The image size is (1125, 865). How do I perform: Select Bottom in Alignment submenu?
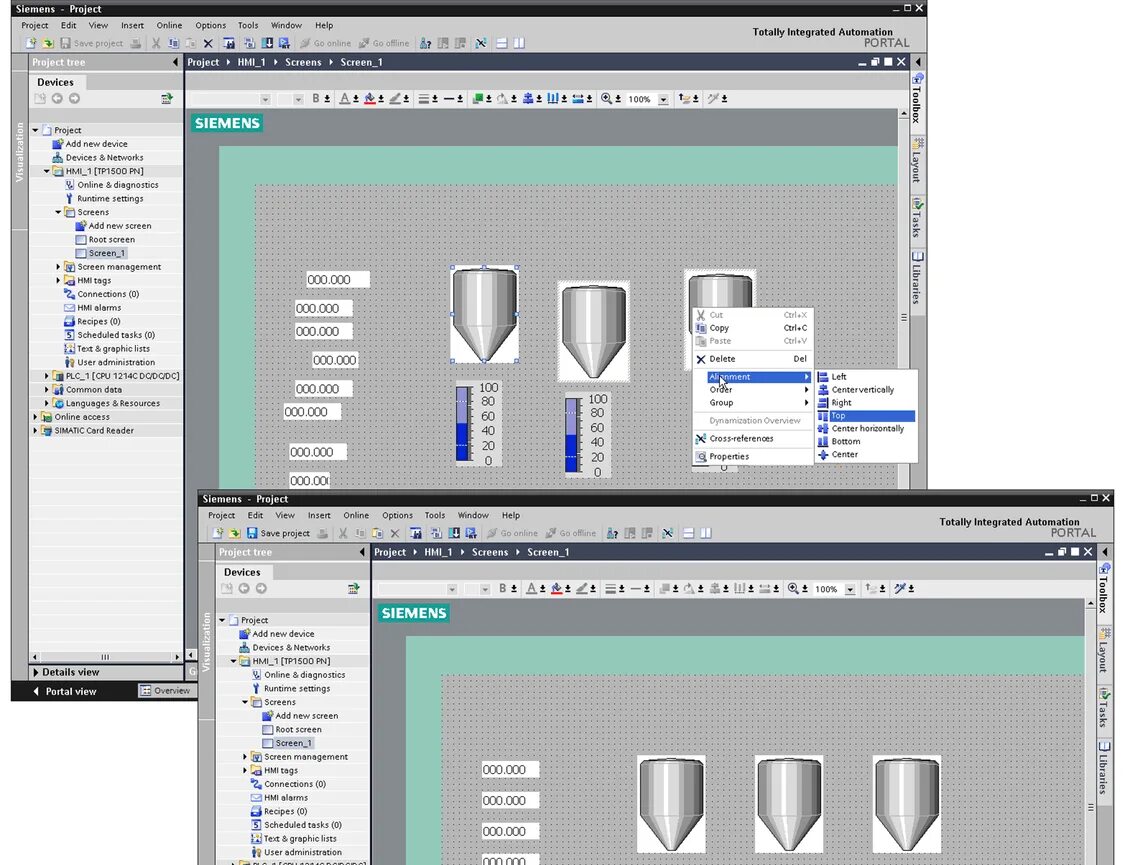[865, 441]
